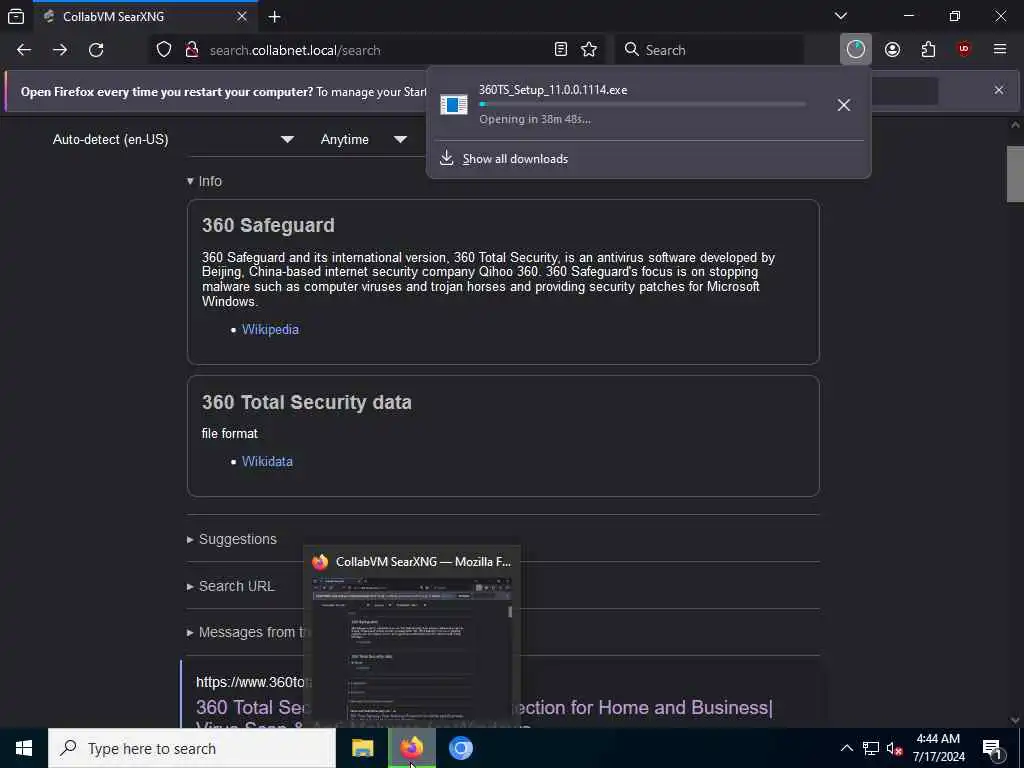Open the muted volume tray icon
Viewport: 1024px width, 768px height.
click(x=894, y=748)
